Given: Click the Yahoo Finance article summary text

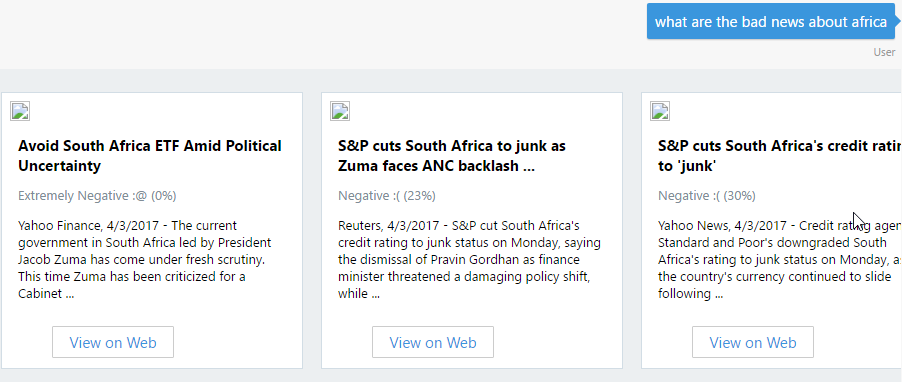Looking at the screenshot, I should click(x=145, y=259).
